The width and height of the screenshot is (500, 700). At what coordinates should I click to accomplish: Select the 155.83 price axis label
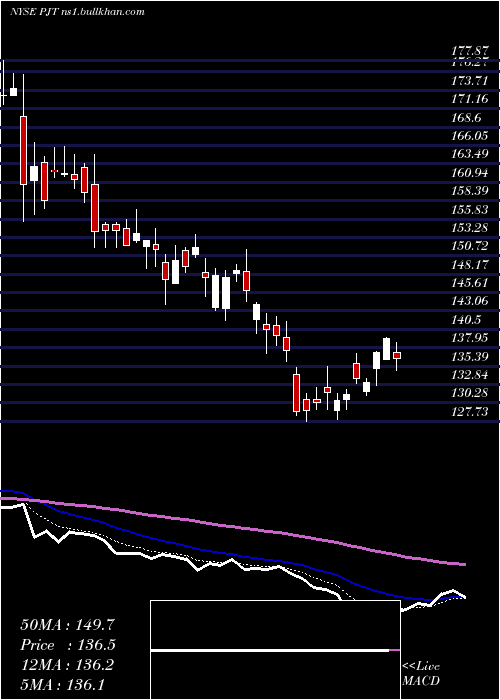point(469,209)
